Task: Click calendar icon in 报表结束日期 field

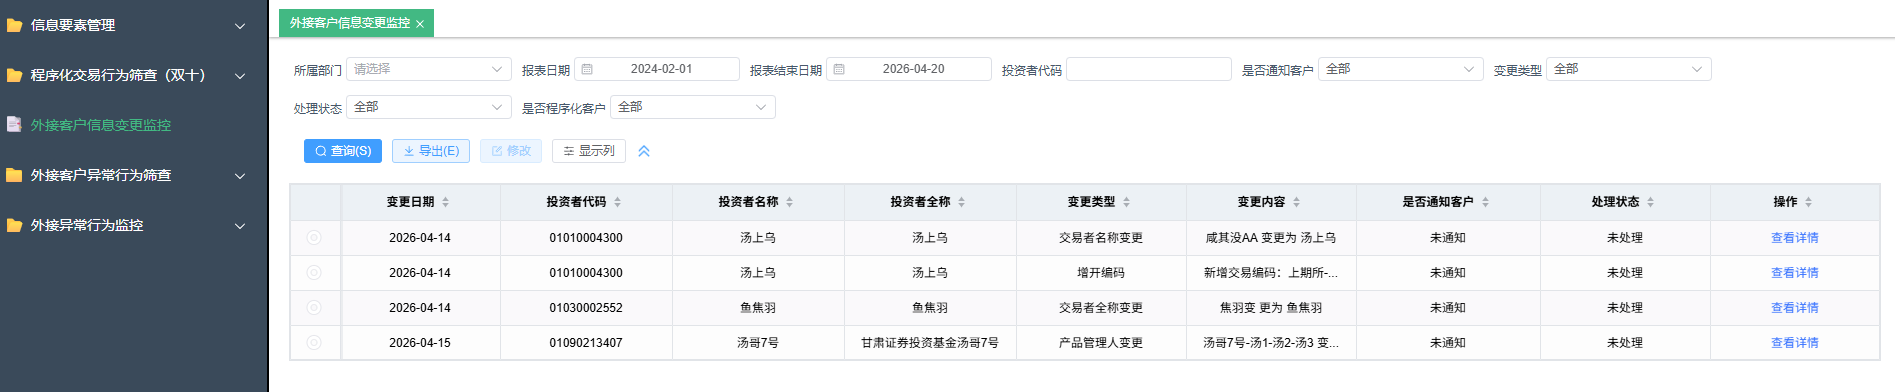Action: pyautogui.click(x=839, y=69)
